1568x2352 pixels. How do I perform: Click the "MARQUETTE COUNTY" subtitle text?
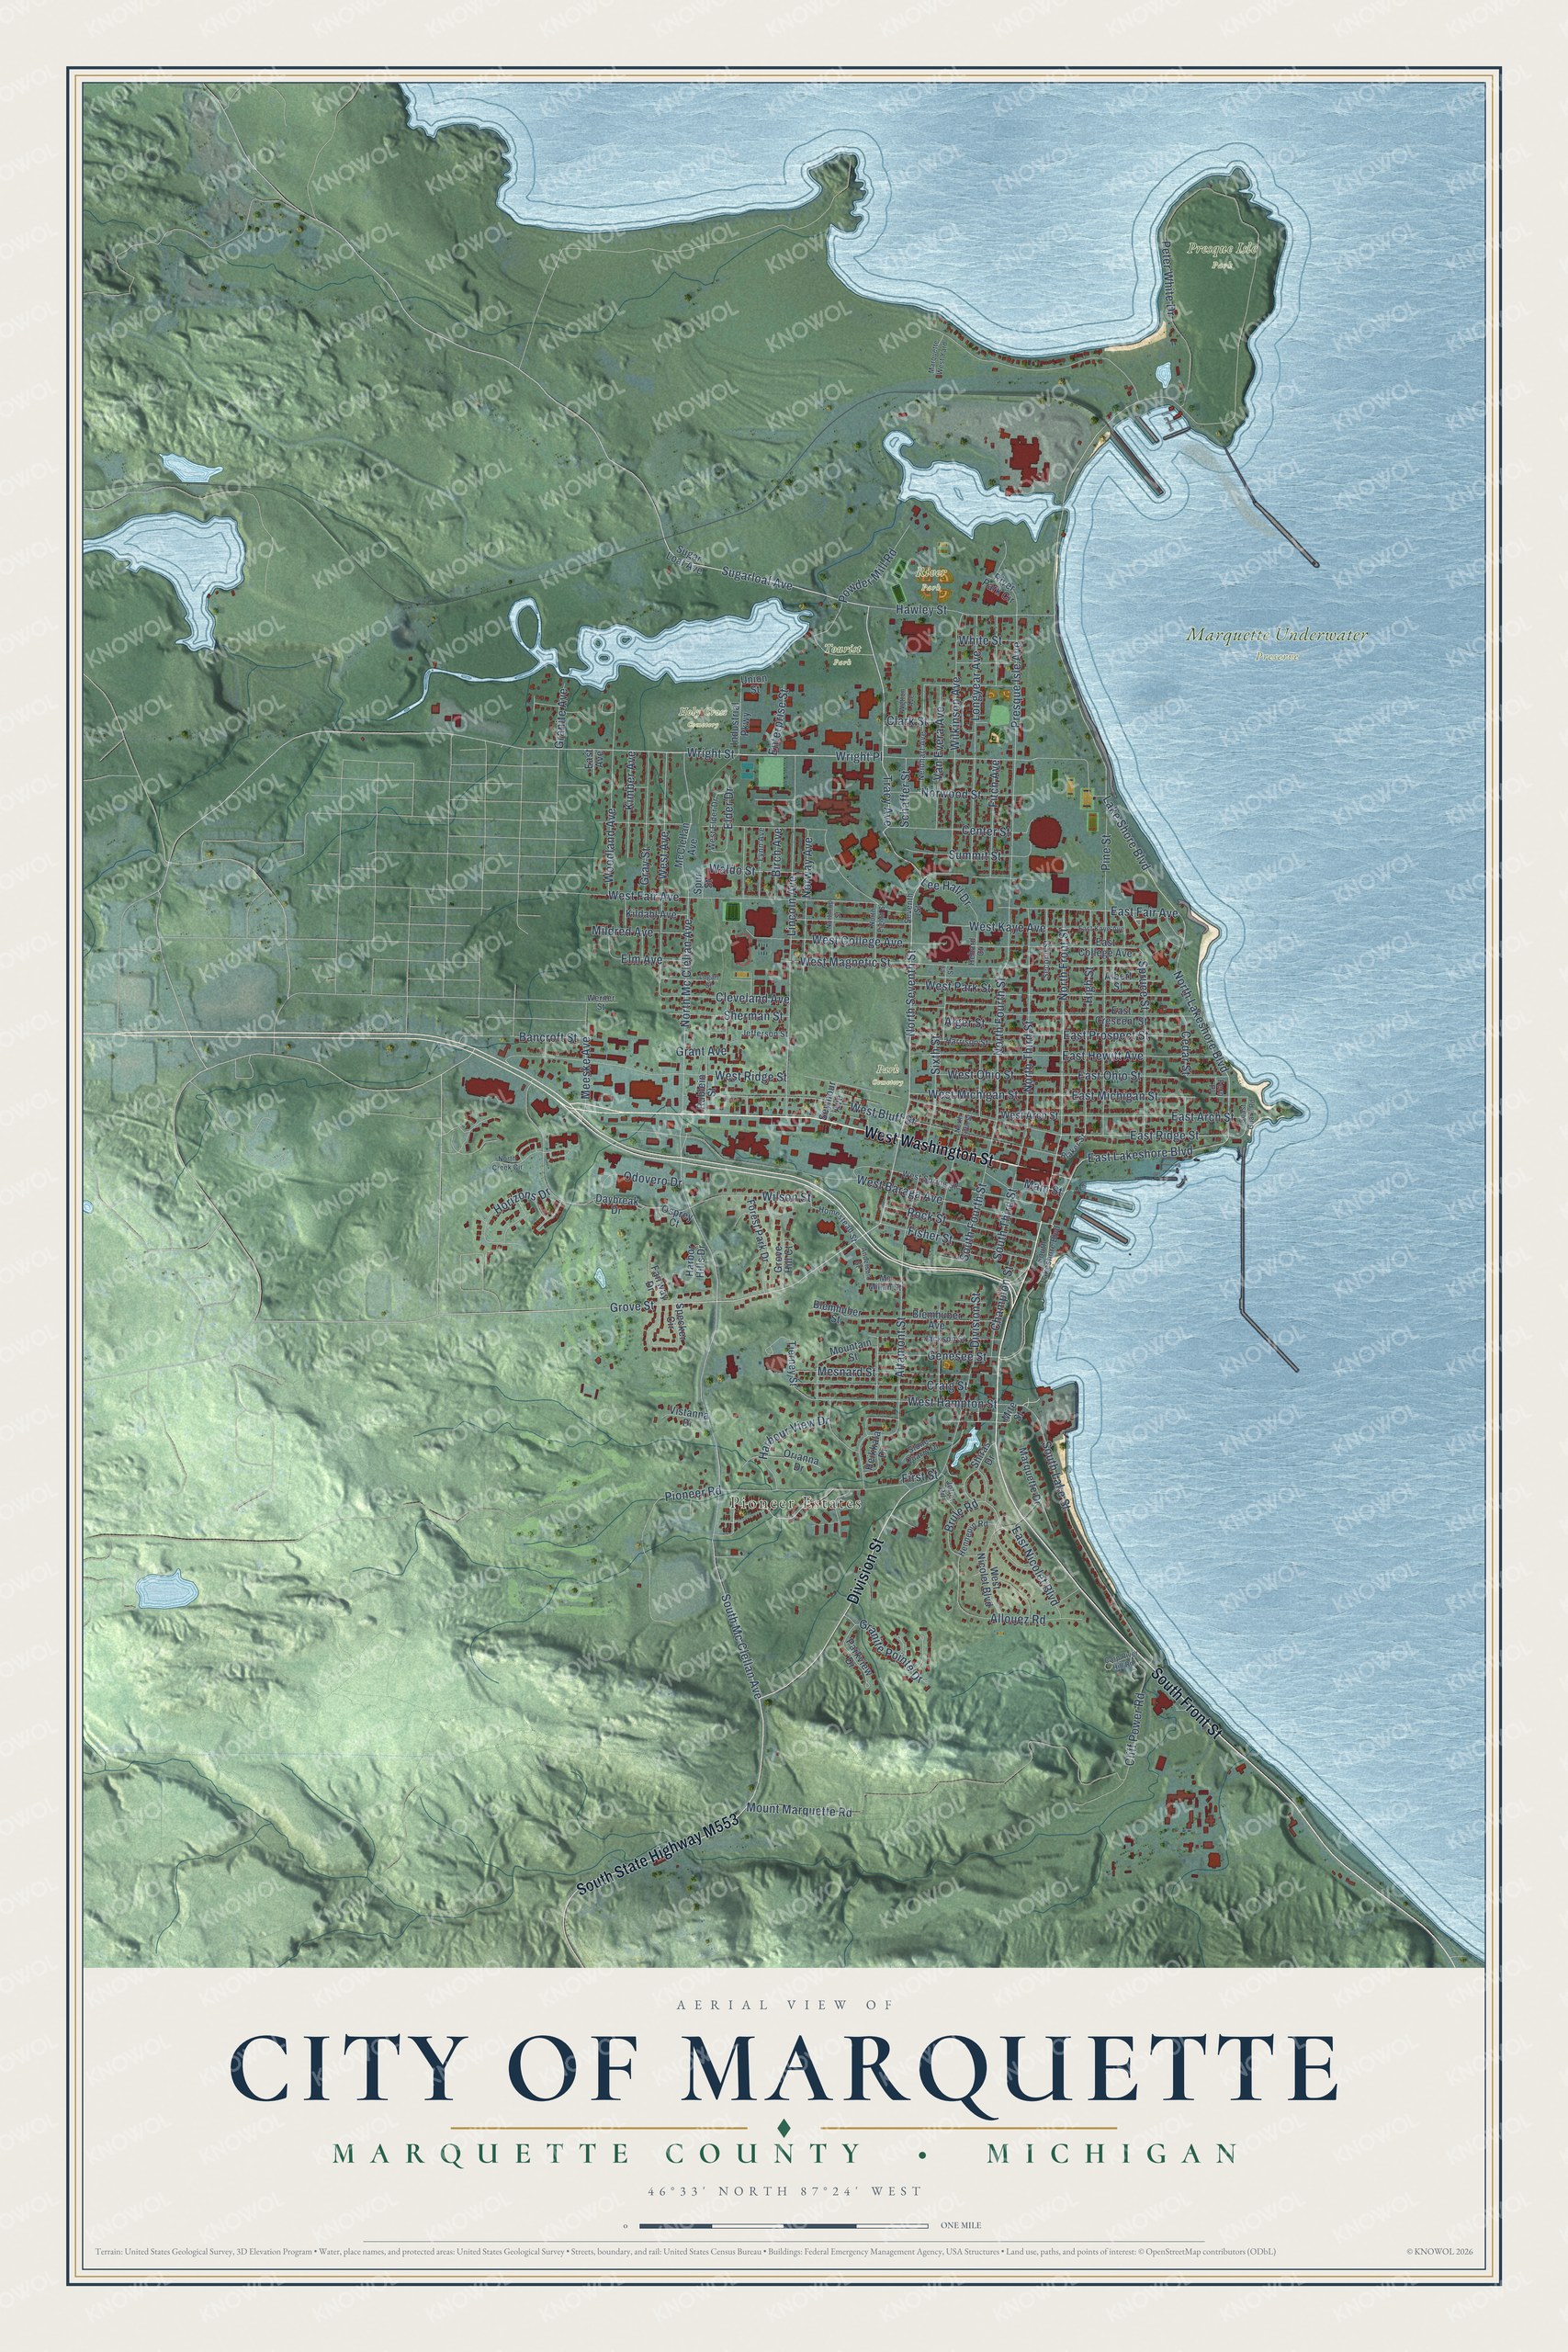tap(597, 2154)
